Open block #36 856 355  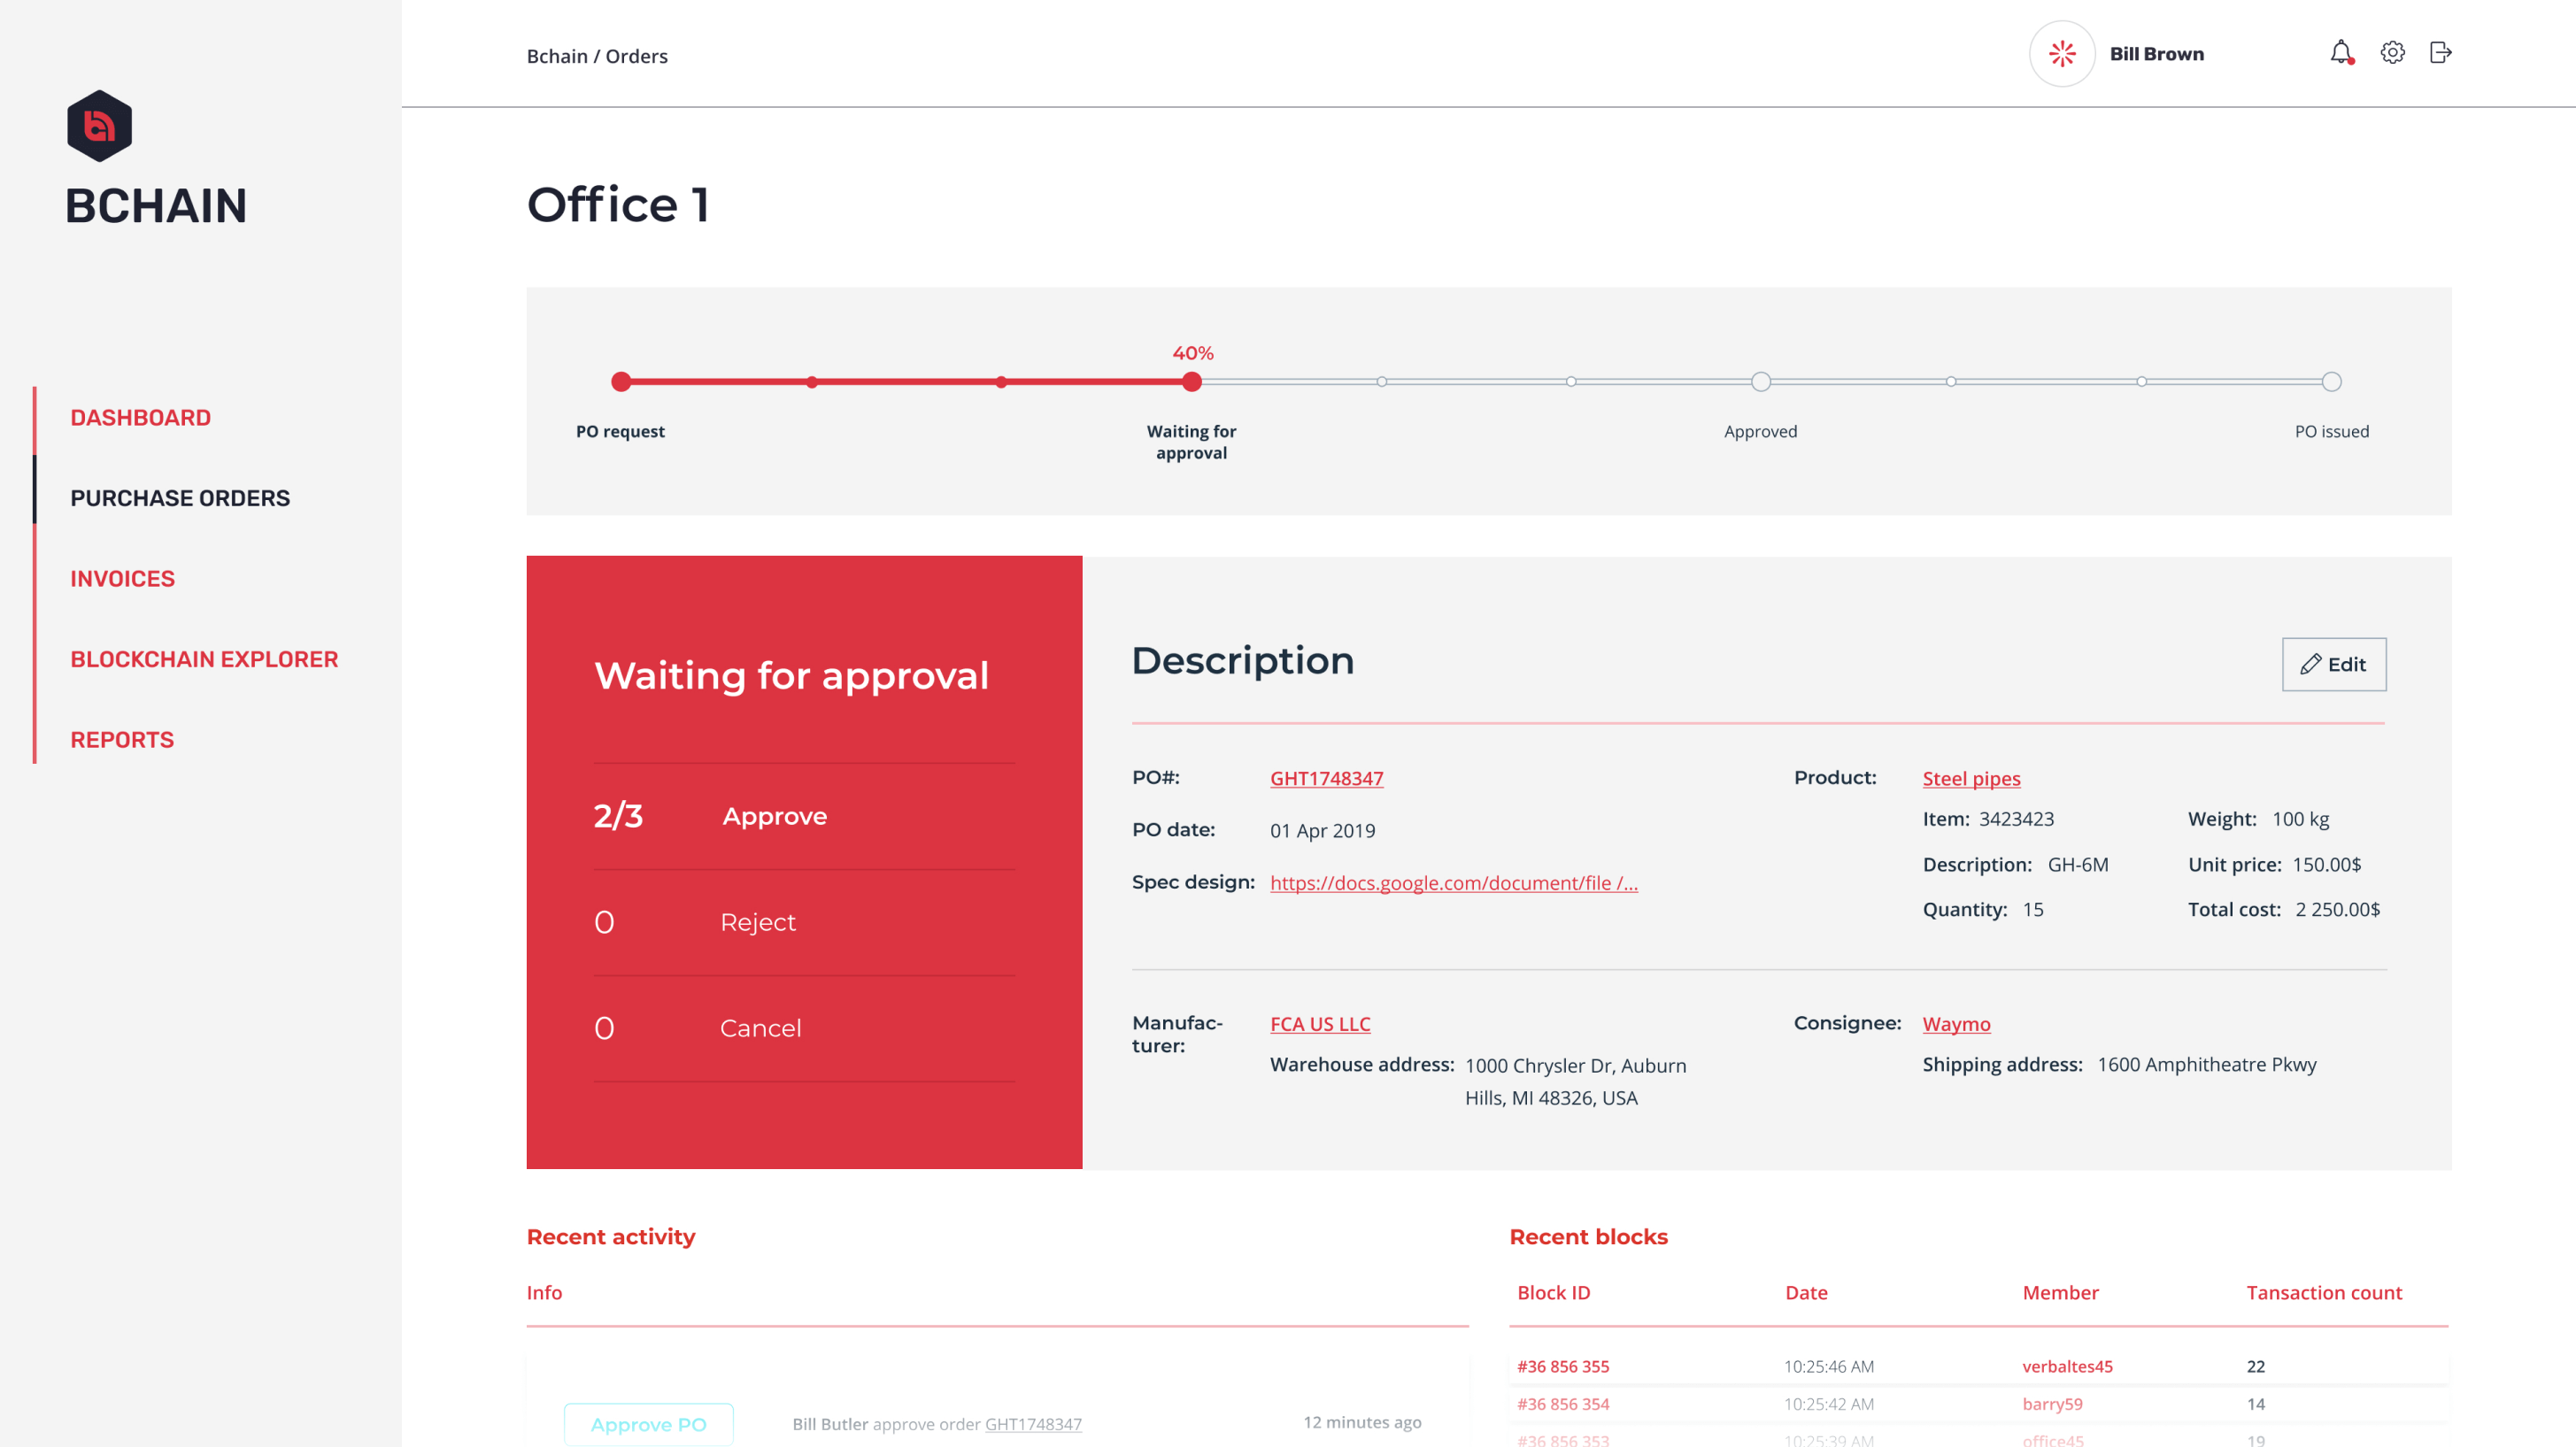point(1563,1366)
